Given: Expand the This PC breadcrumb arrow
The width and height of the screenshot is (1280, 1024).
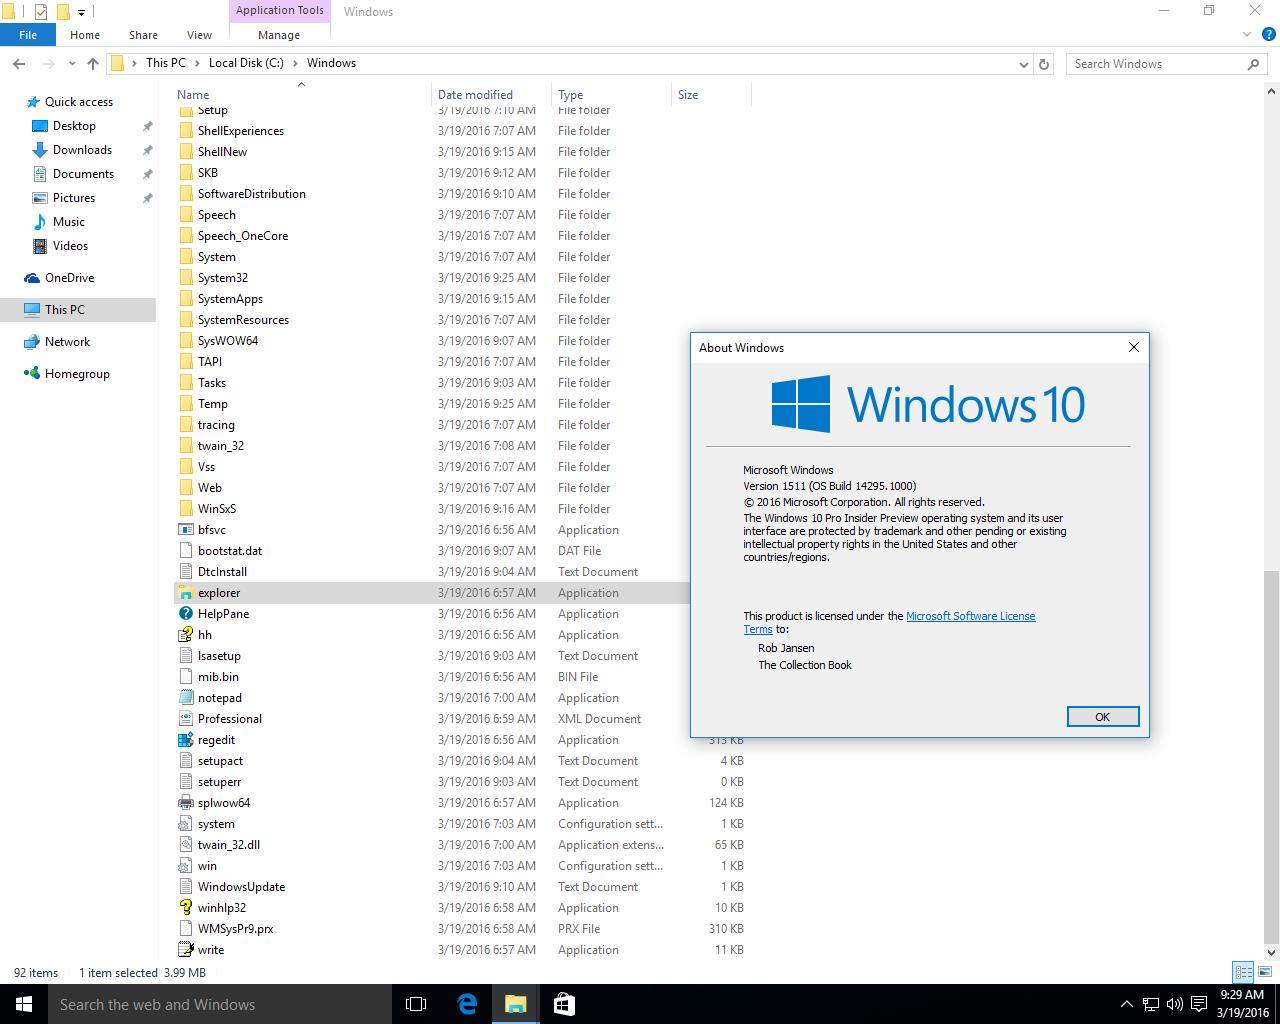Looking at the screenshot, I should pyautogui.click(x=197, y=63).
